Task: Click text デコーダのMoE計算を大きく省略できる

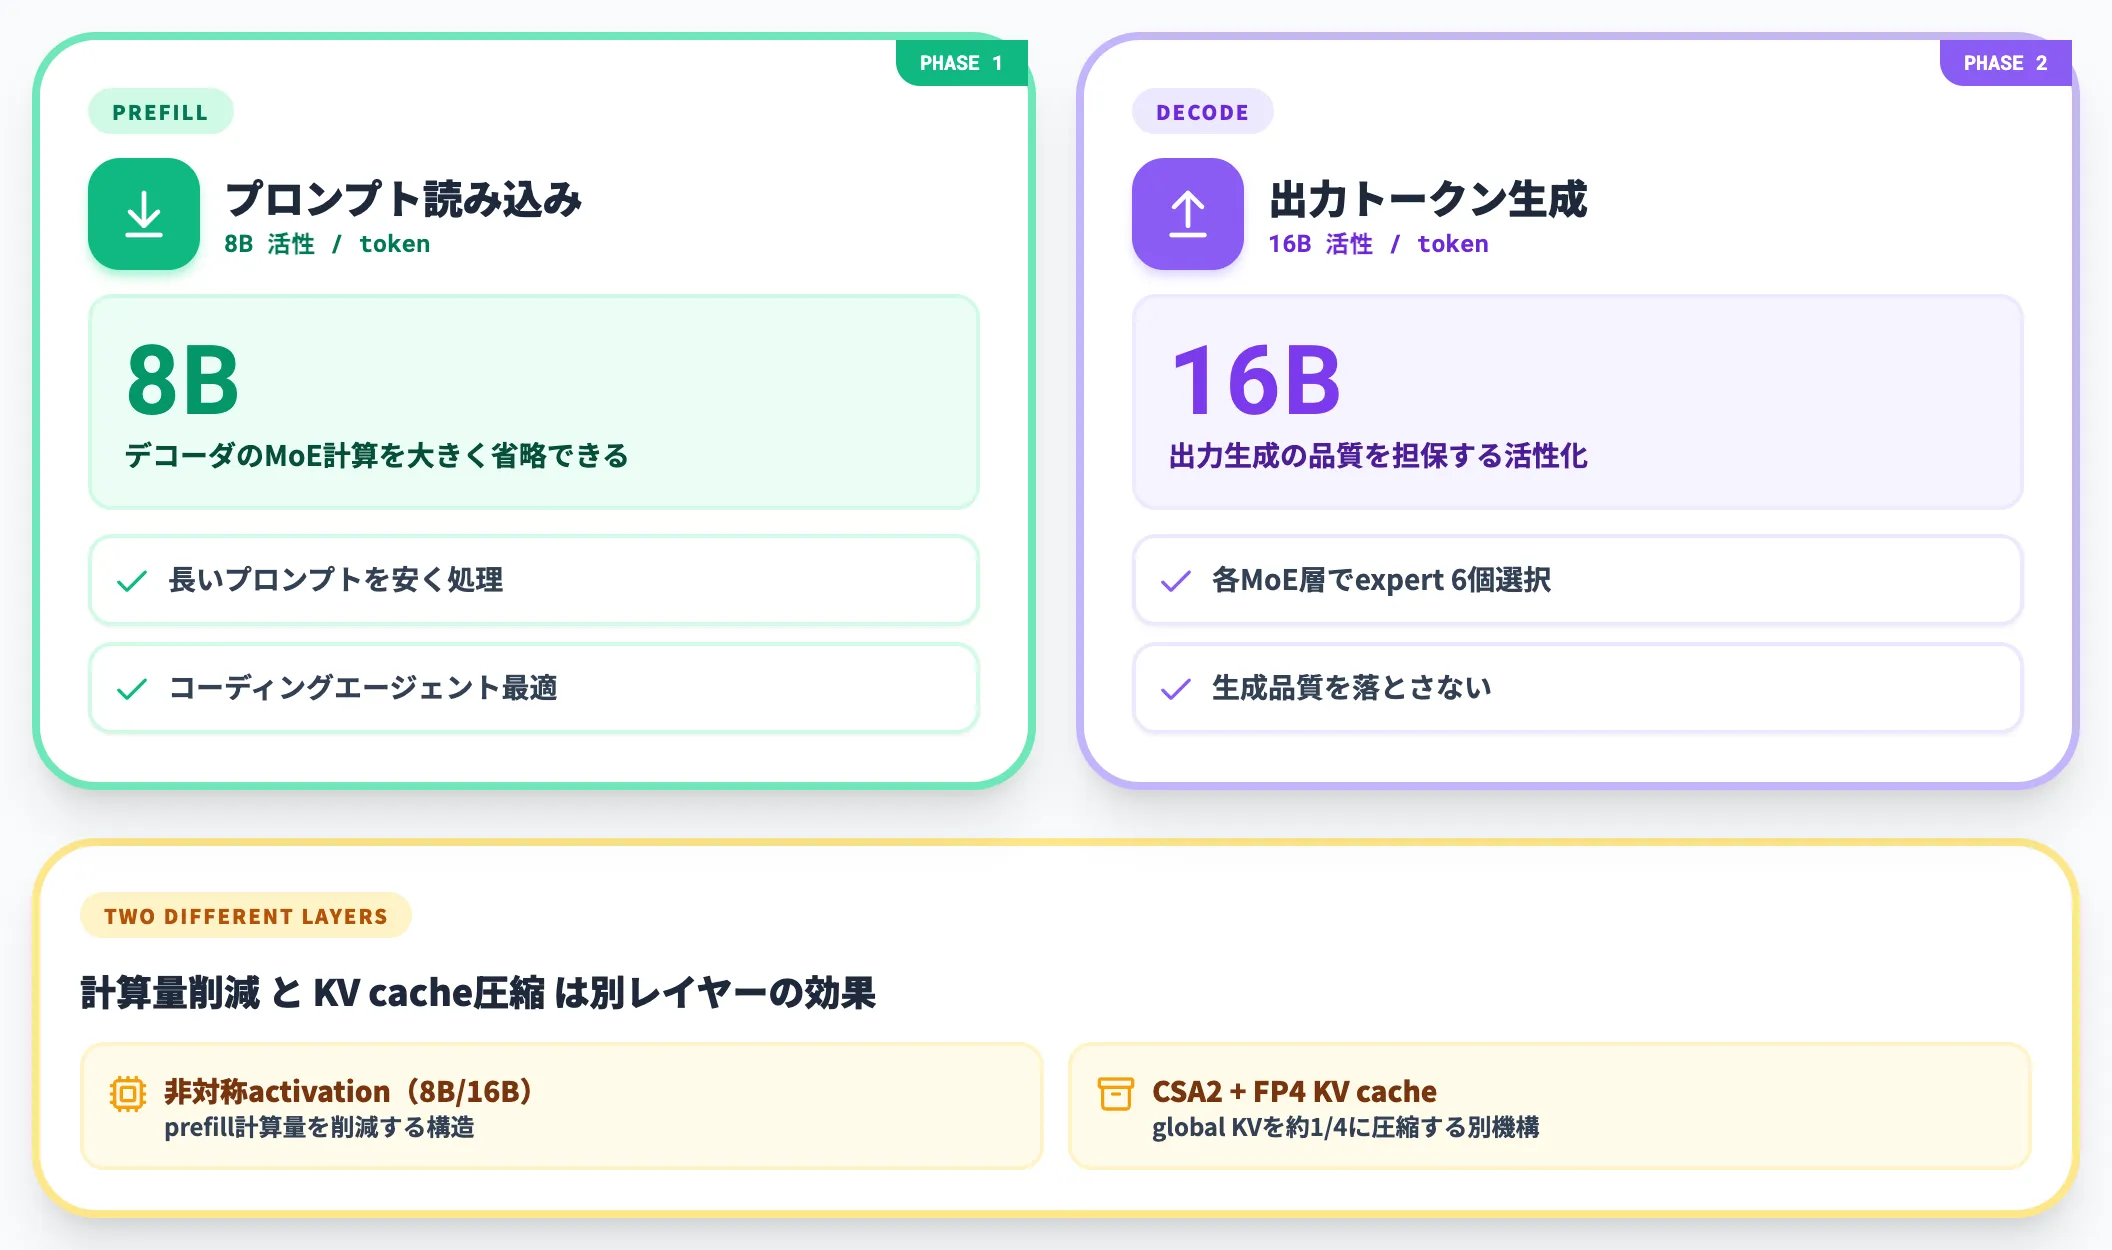Action: point(377,456)
